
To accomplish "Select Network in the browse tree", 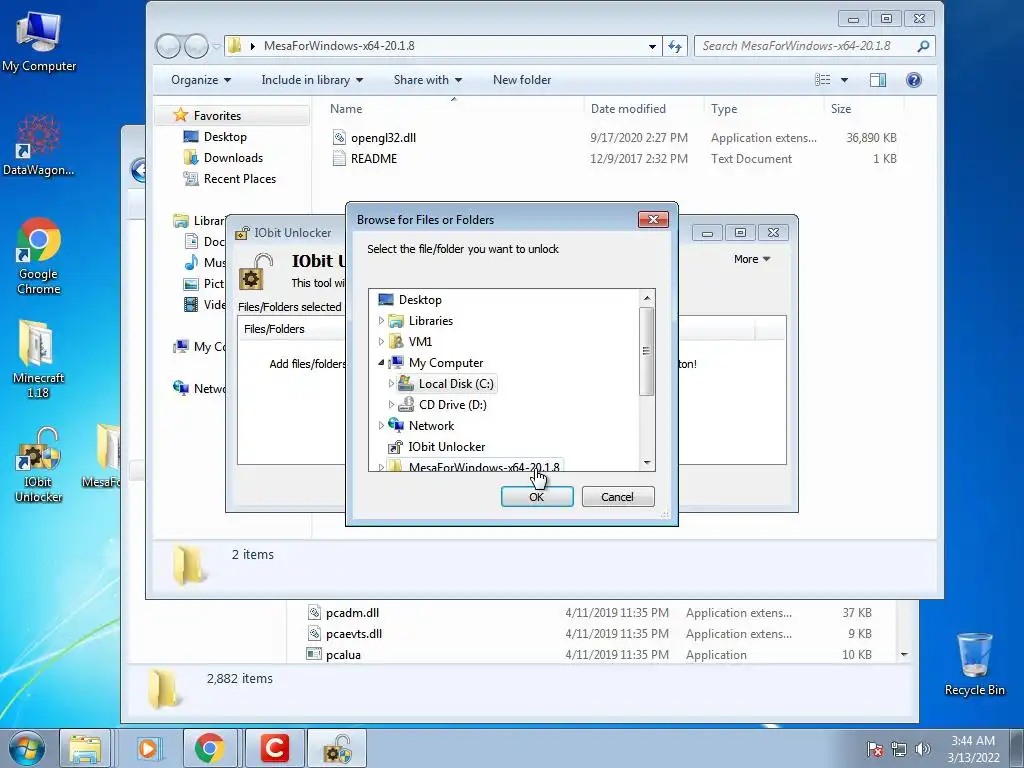I will click(431, 425).
